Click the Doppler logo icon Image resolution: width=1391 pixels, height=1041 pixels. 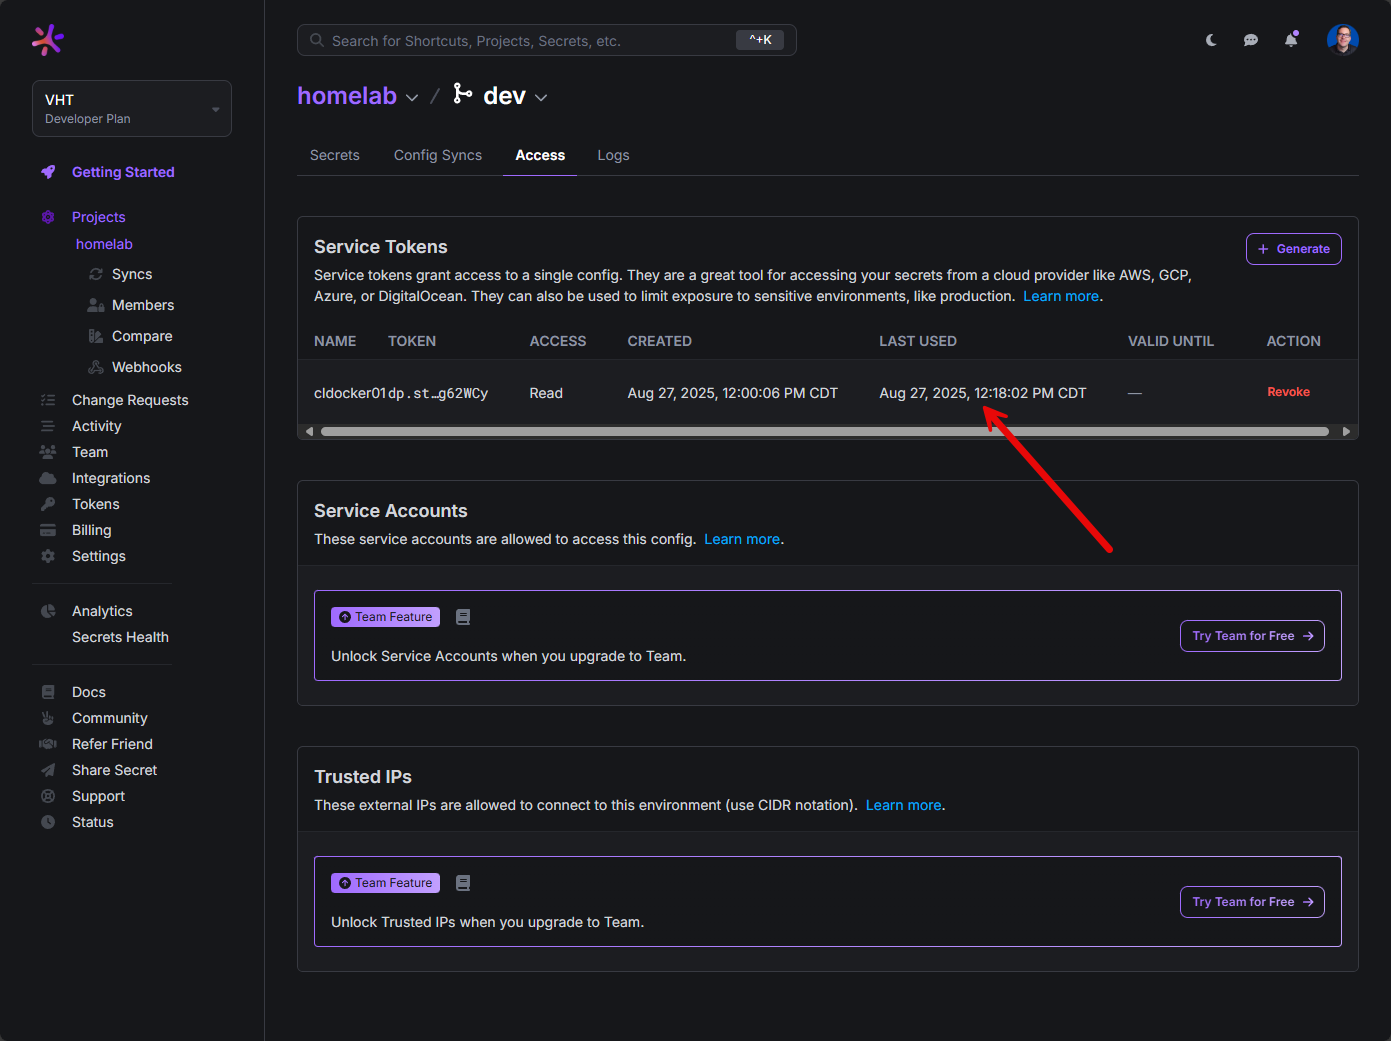[48, 40]
